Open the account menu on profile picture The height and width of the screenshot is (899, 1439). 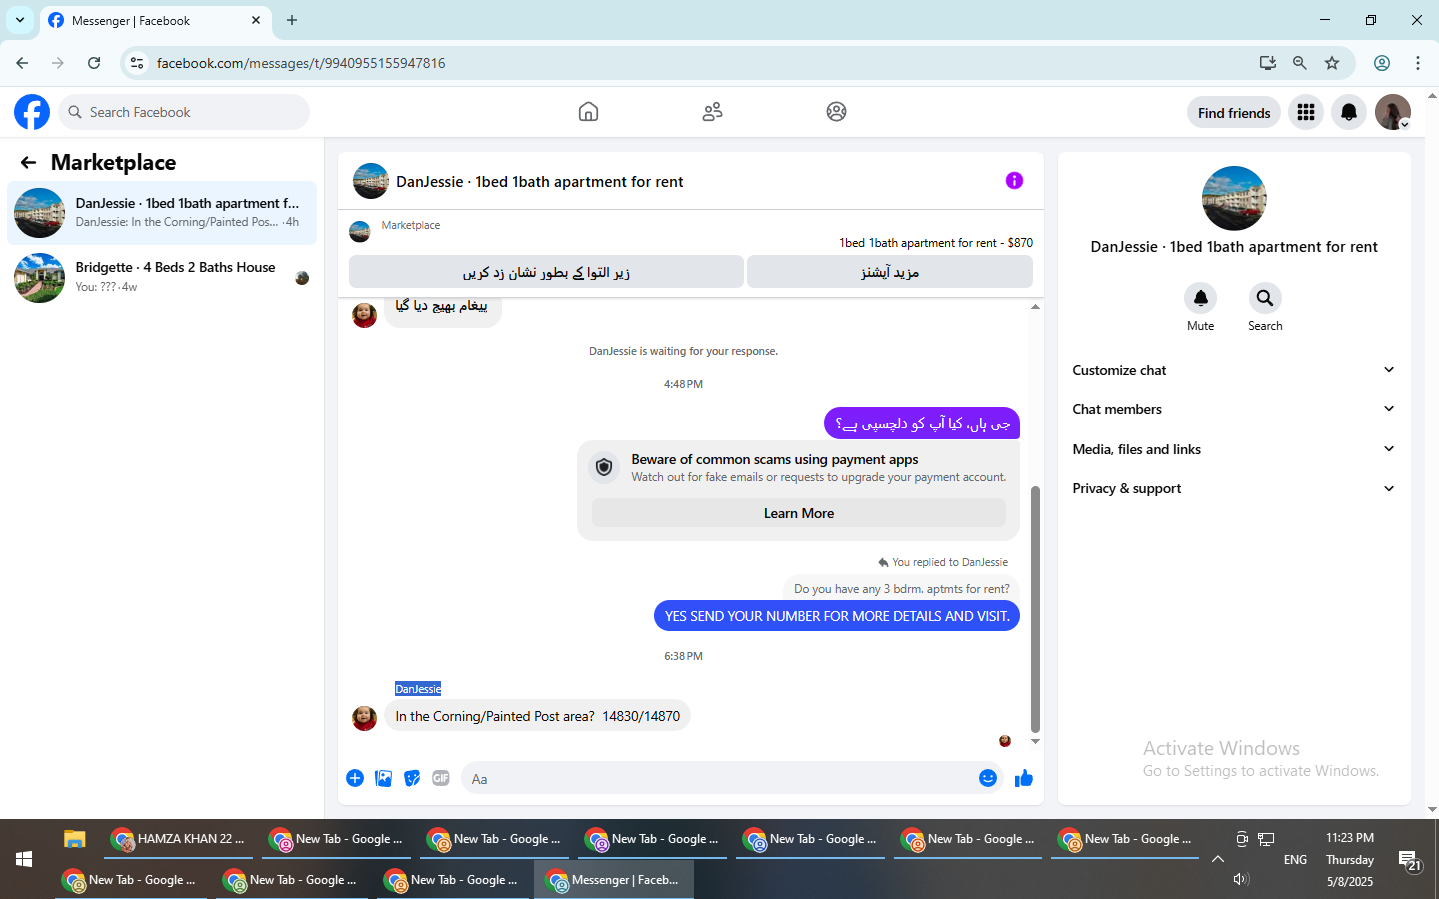[x=1393, y=112]
